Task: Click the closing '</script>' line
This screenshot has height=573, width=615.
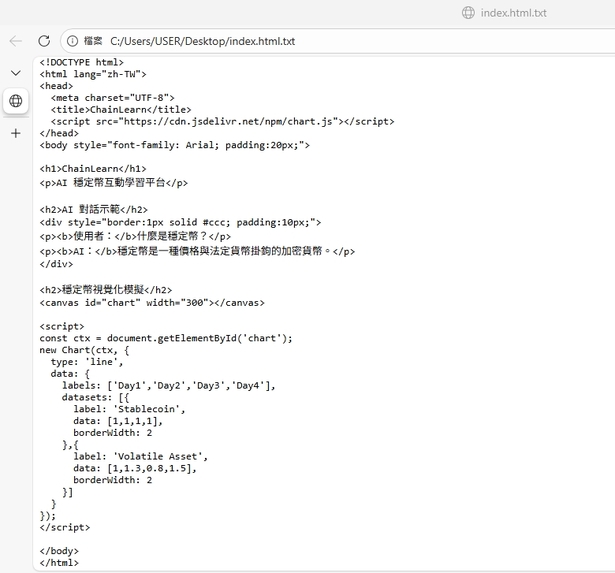Action: (65, 528)
